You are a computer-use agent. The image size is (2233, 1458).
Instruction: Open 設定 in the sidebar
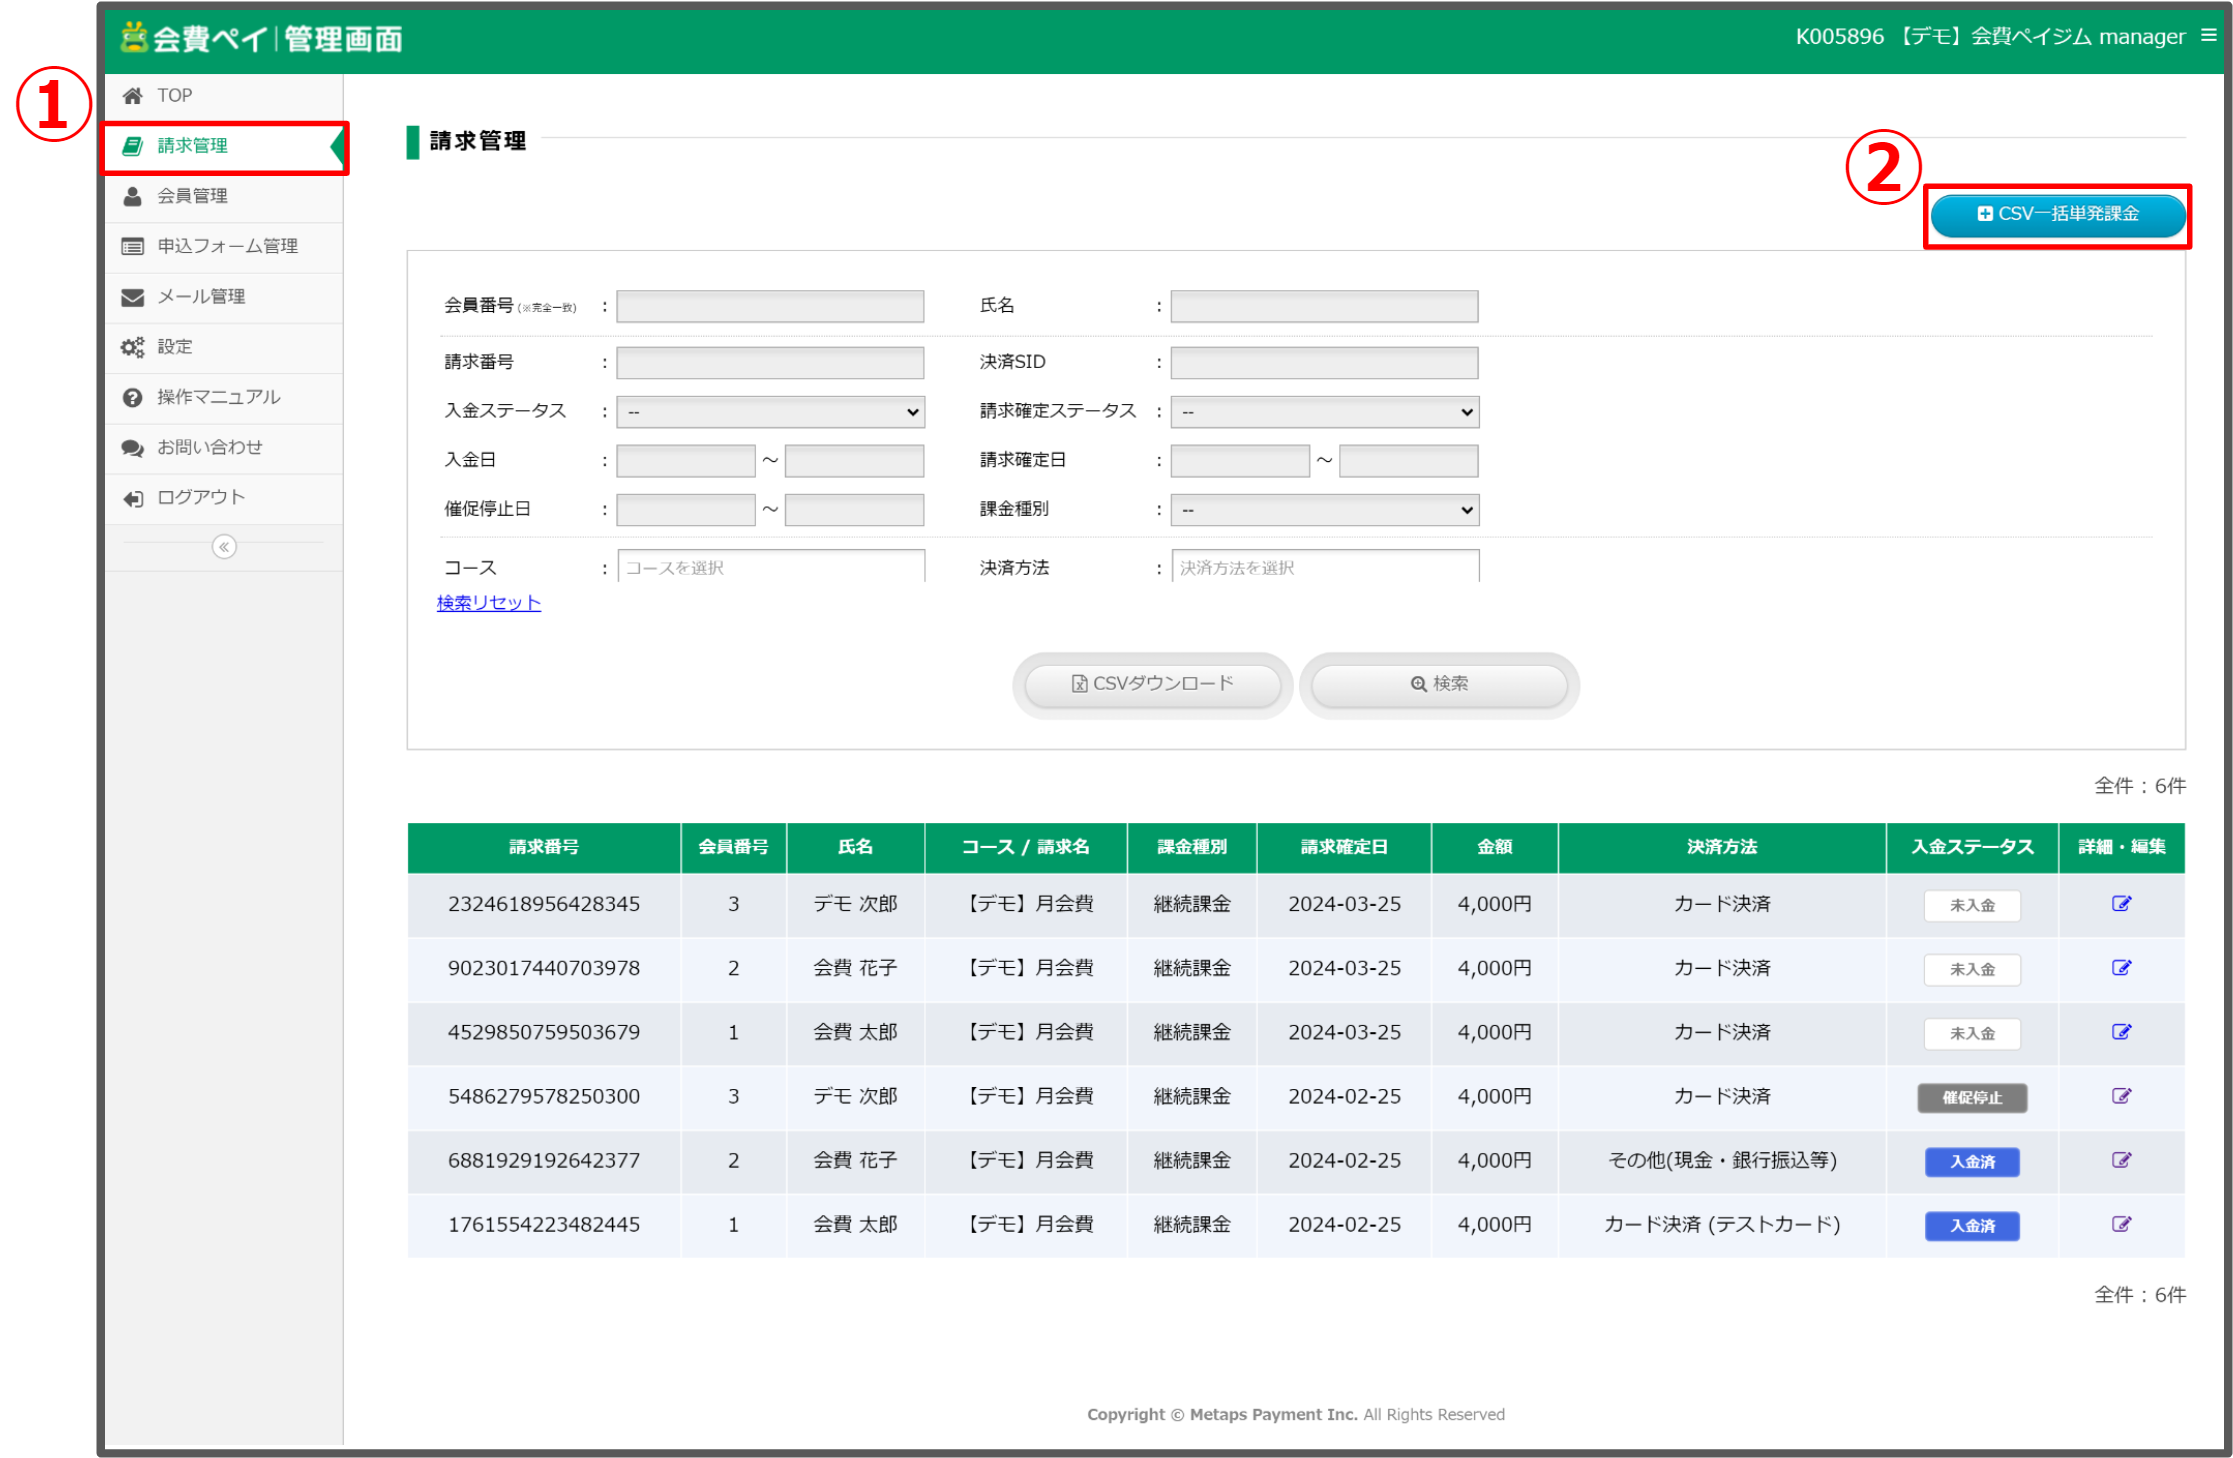[x=224, y=347]
